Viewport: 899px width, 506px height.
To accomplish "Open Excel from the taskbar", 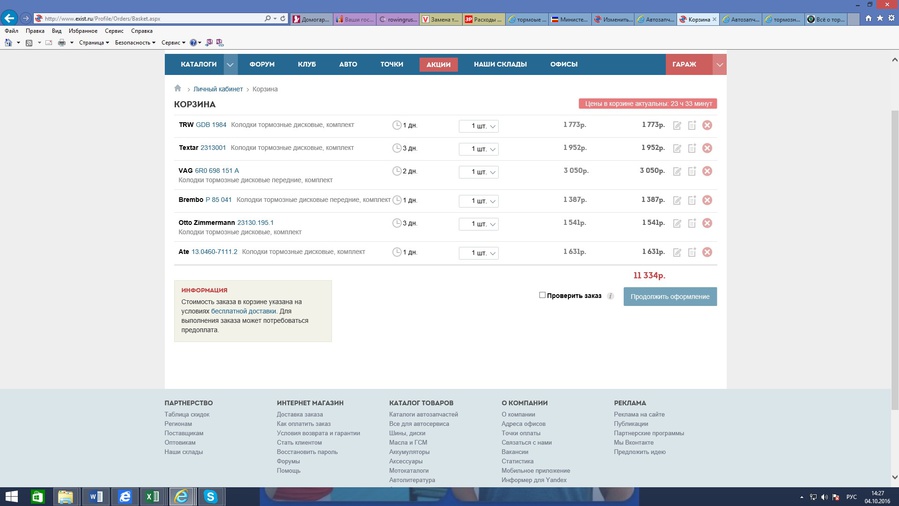I will click(x=152, y=496).
